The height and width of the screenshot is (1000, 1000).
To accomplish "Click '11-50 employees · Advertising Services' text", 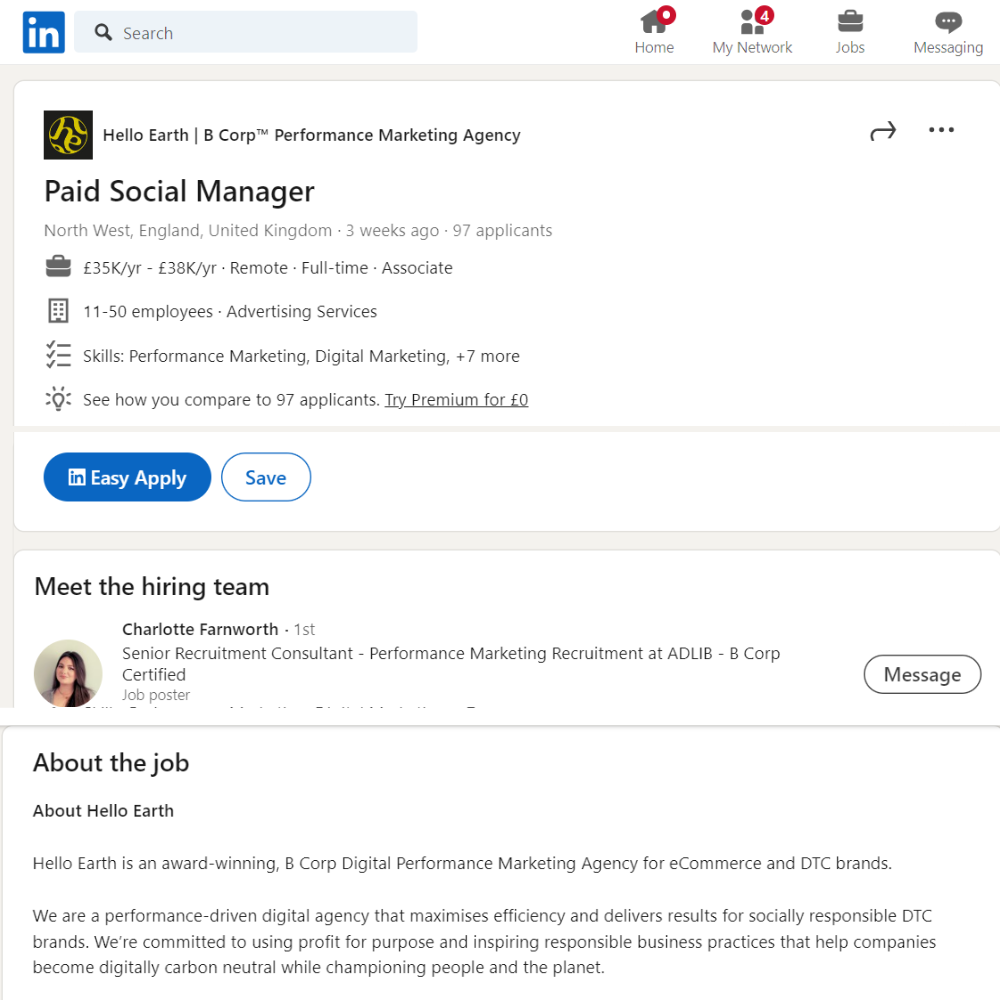I will 230,311.
